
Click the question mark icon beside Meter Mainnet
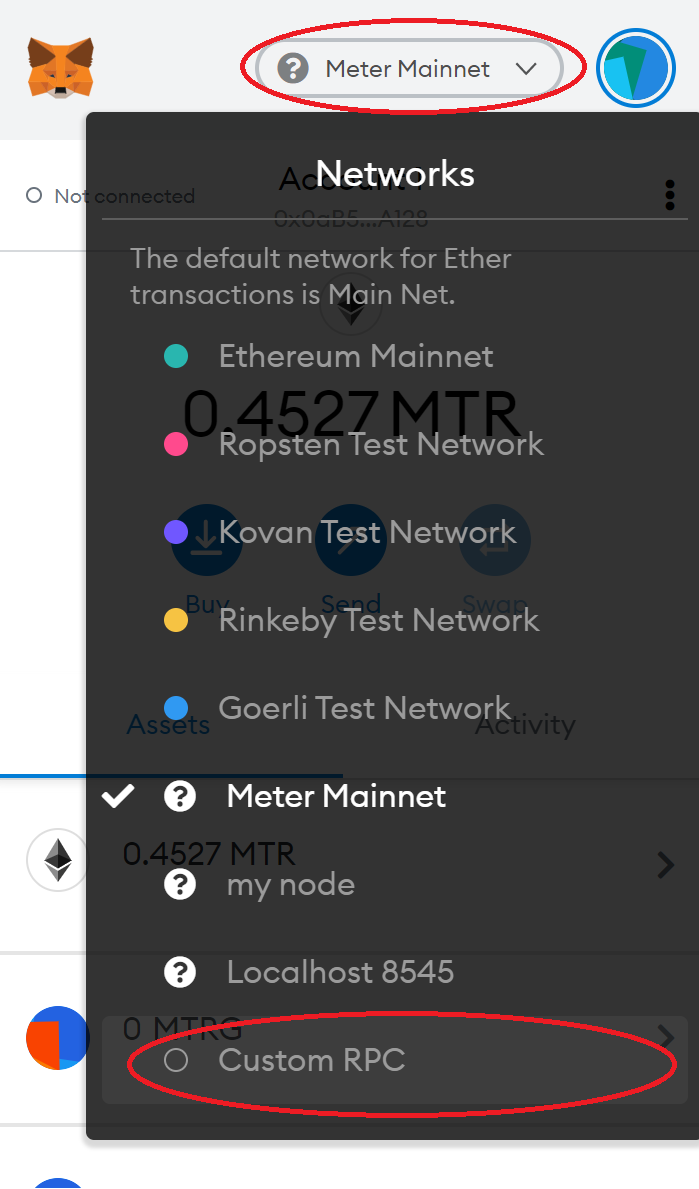[x=180, y=796]
